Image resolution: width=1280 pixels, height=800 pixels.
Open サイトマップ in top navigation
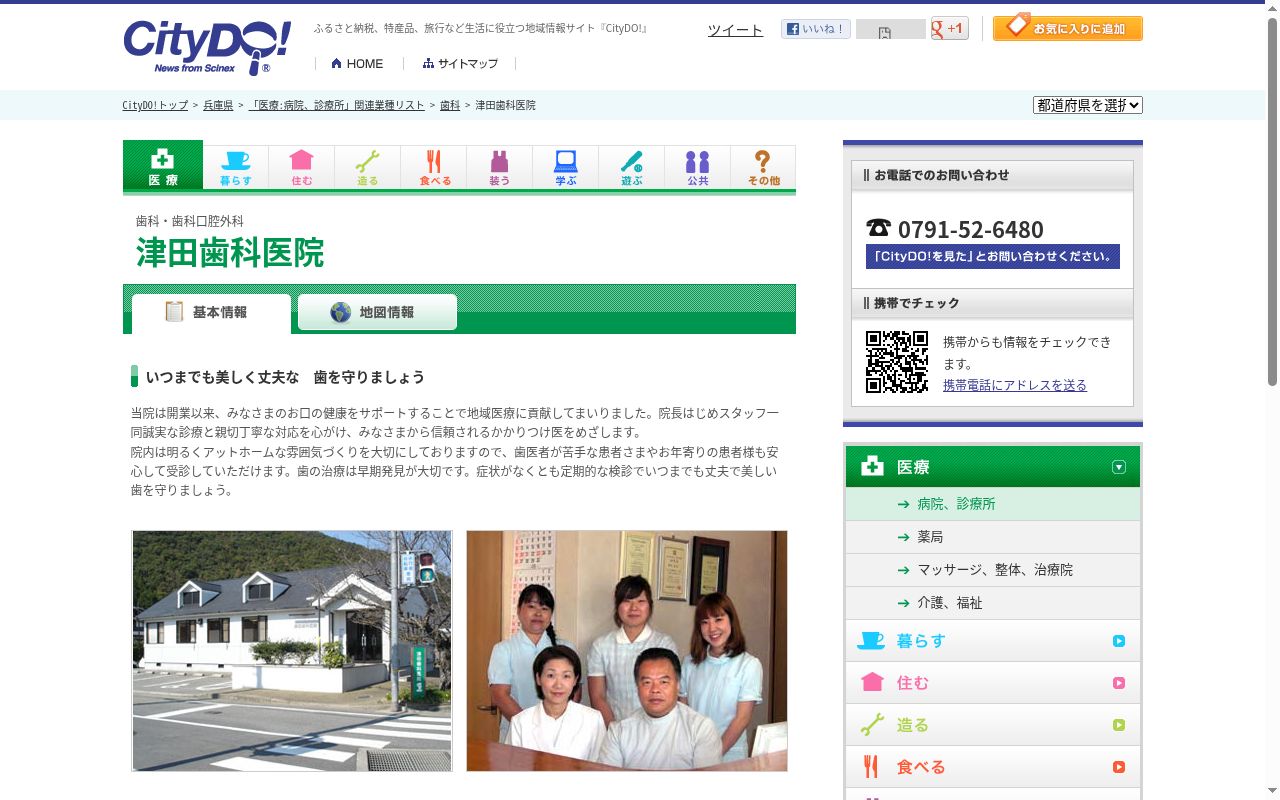[x=460, y=63]
